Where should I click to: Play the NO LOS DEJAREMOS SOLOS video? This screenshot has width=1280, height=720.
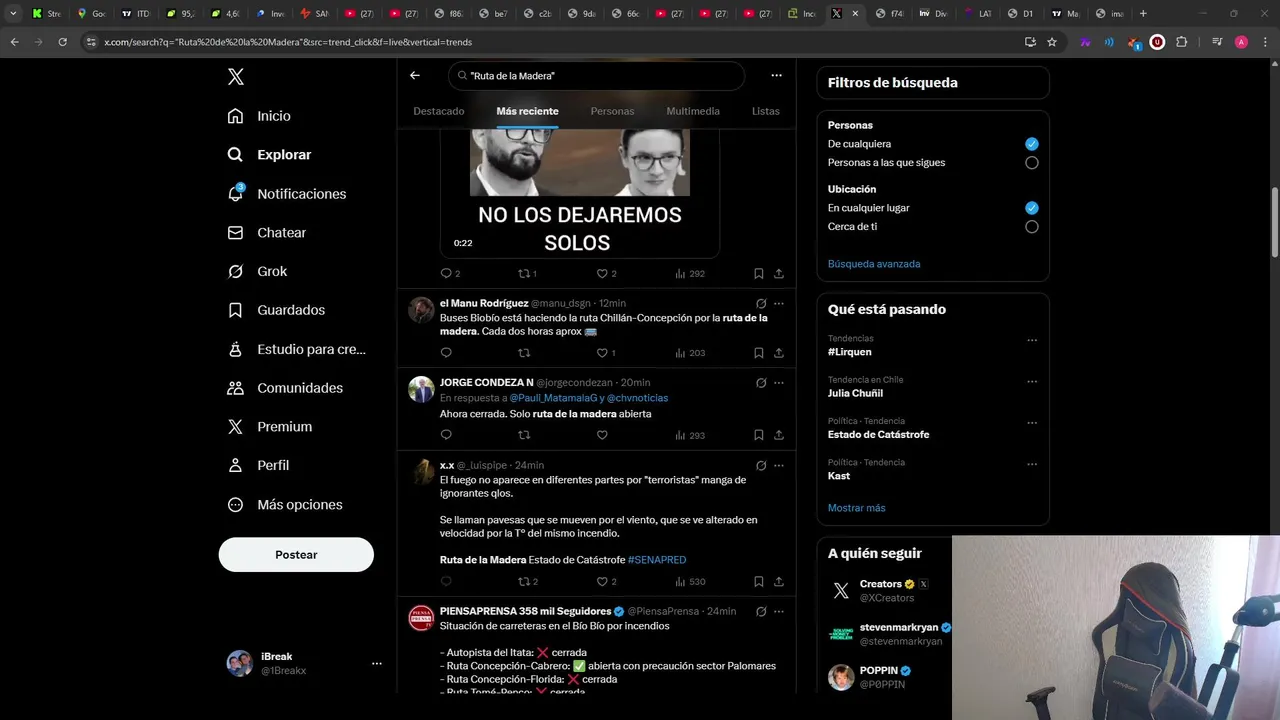click(x=580, y=192)
